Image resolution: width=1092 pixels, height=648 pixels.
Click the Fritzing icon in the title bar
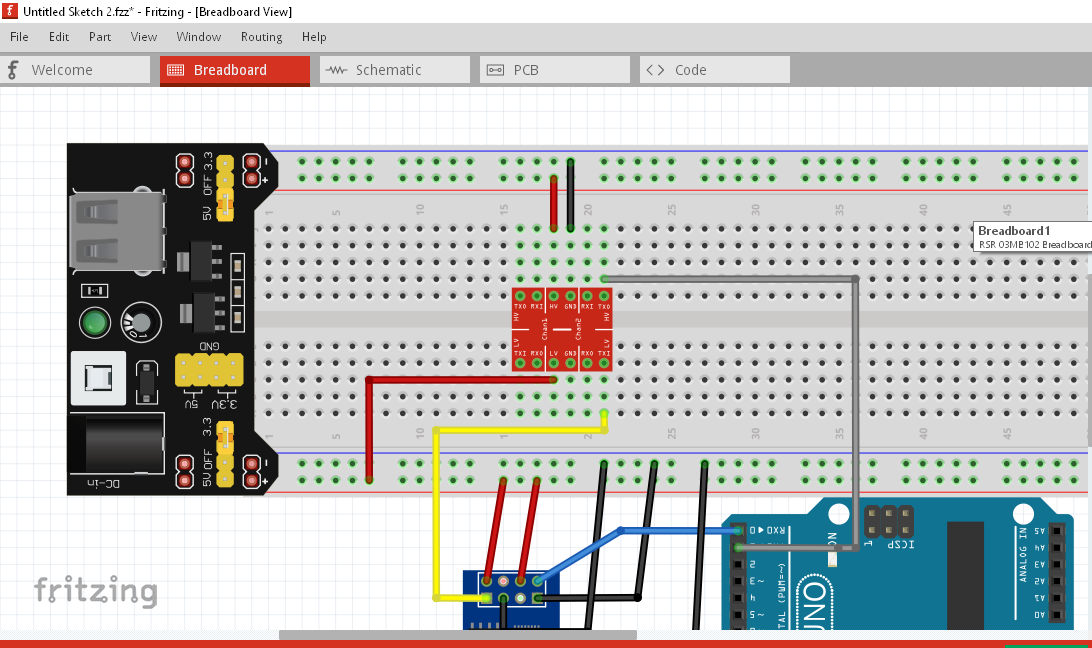coord(9,10)
